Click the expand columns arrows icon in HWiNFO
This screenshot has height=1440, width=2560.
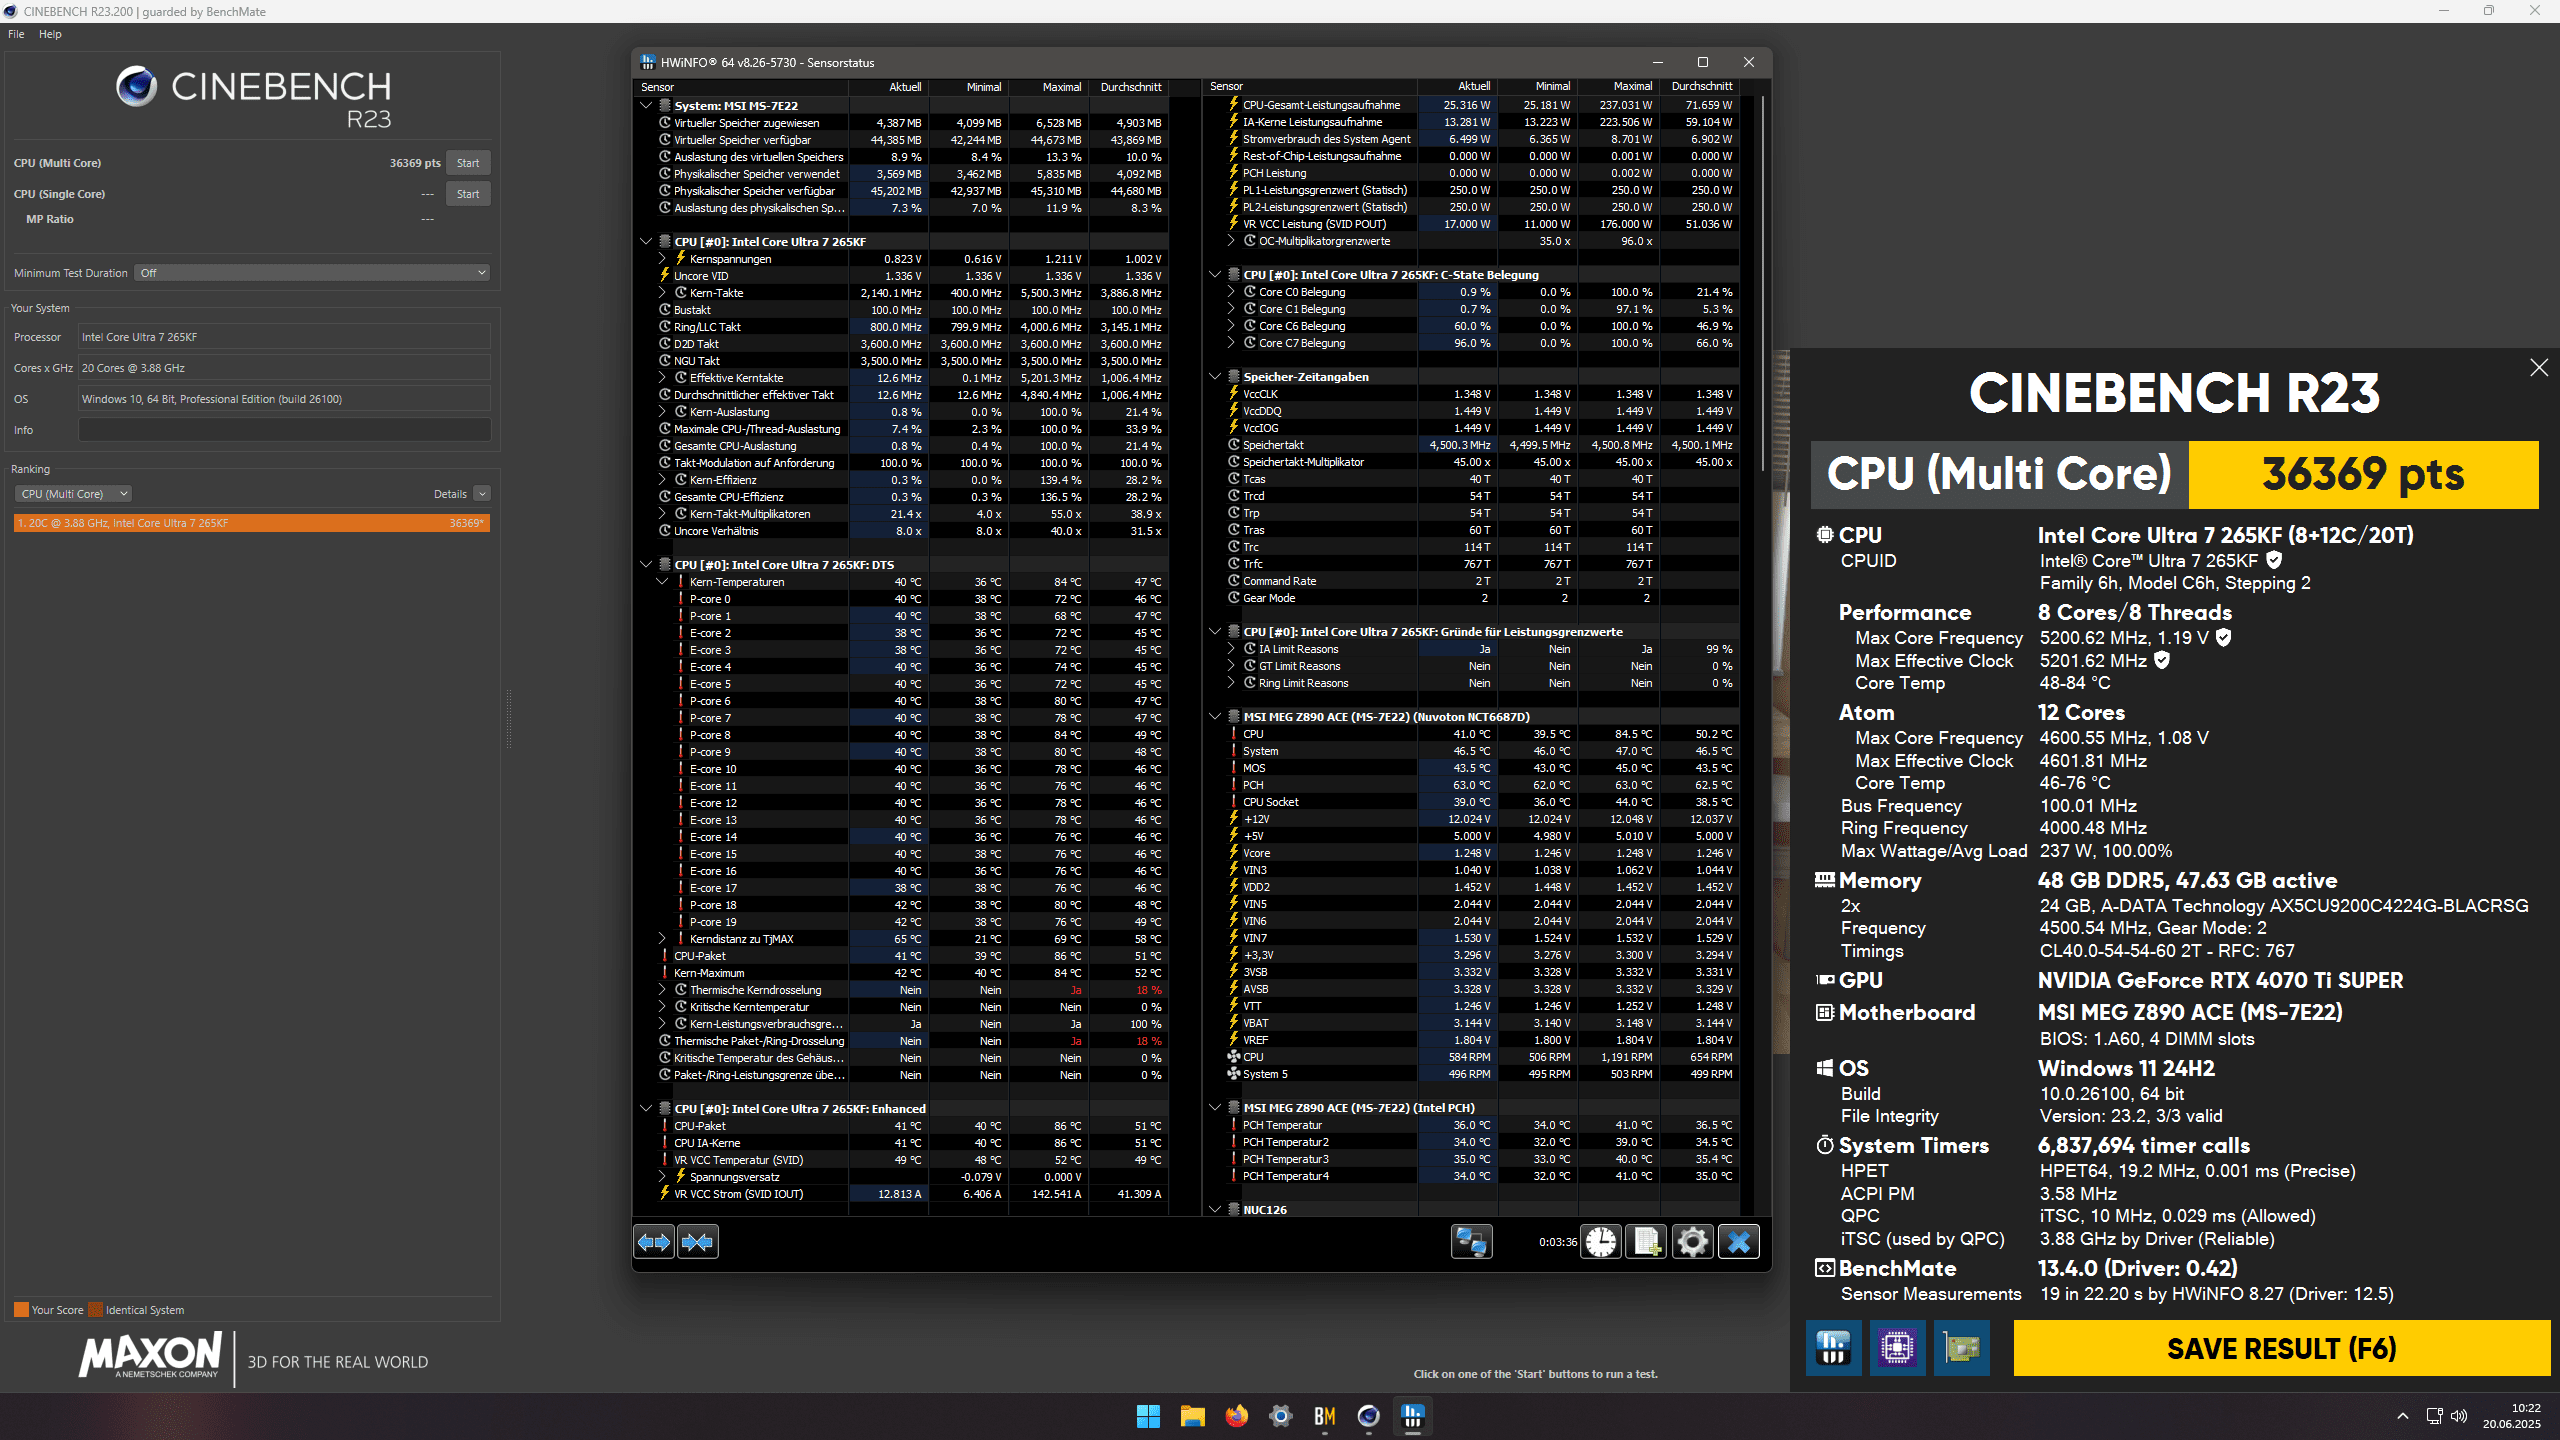[654, 1242]
